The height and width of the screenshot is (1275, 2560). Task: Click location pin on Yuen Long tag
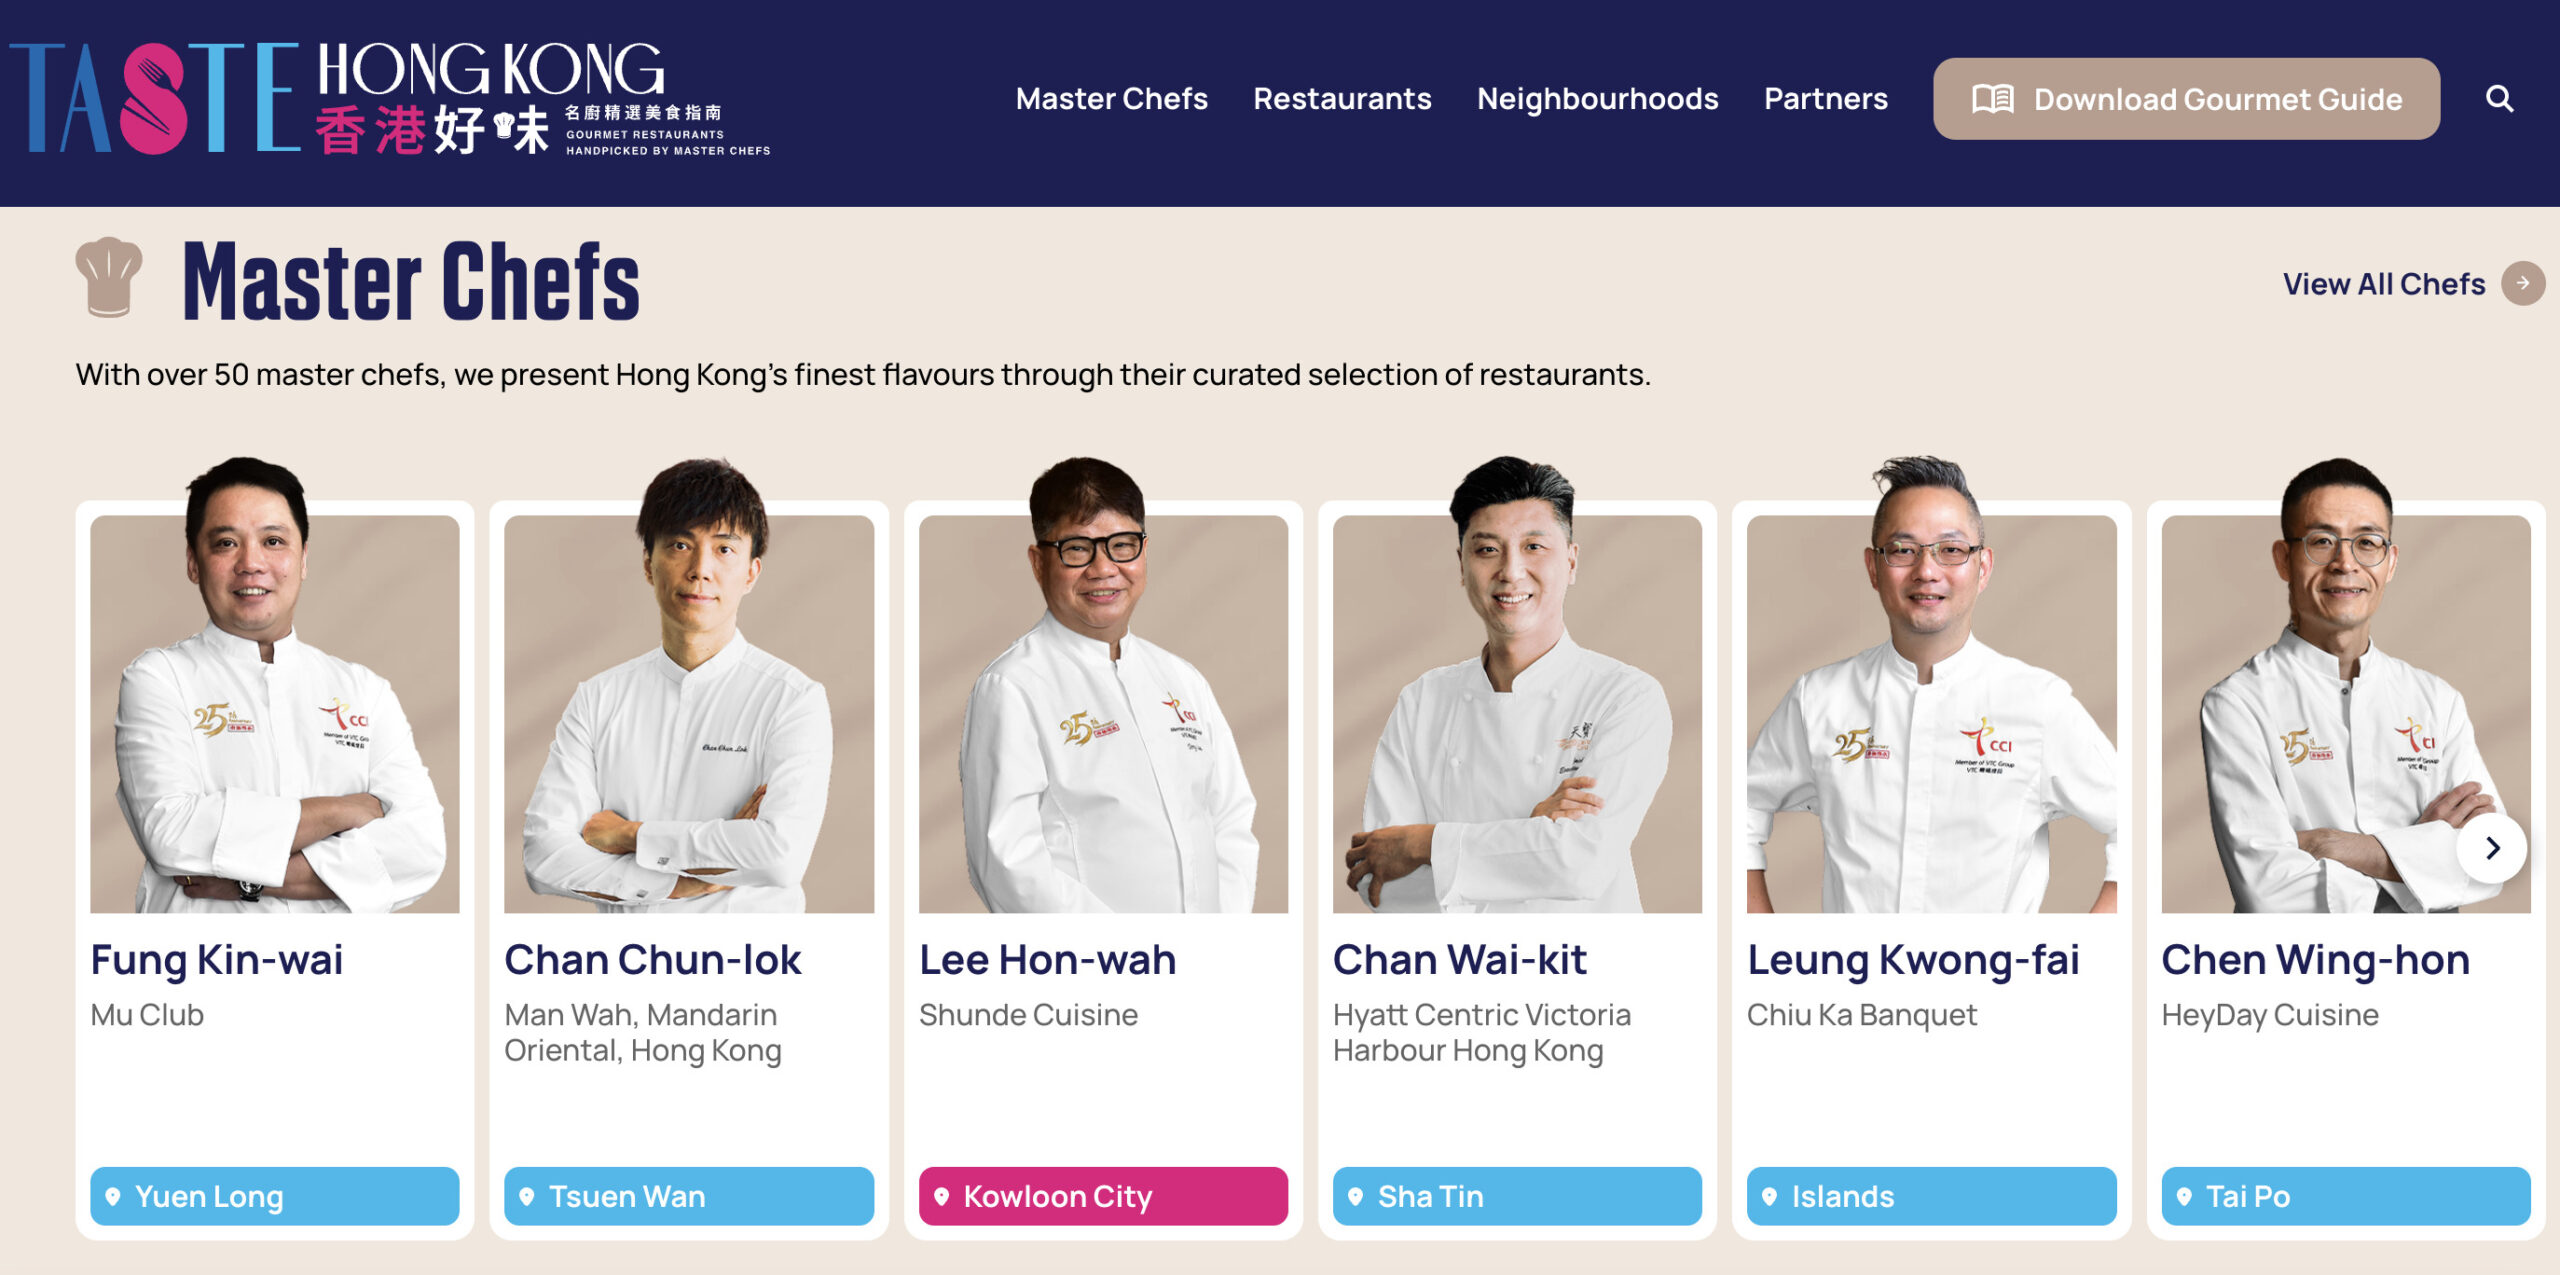click(x=113, y=1196)
